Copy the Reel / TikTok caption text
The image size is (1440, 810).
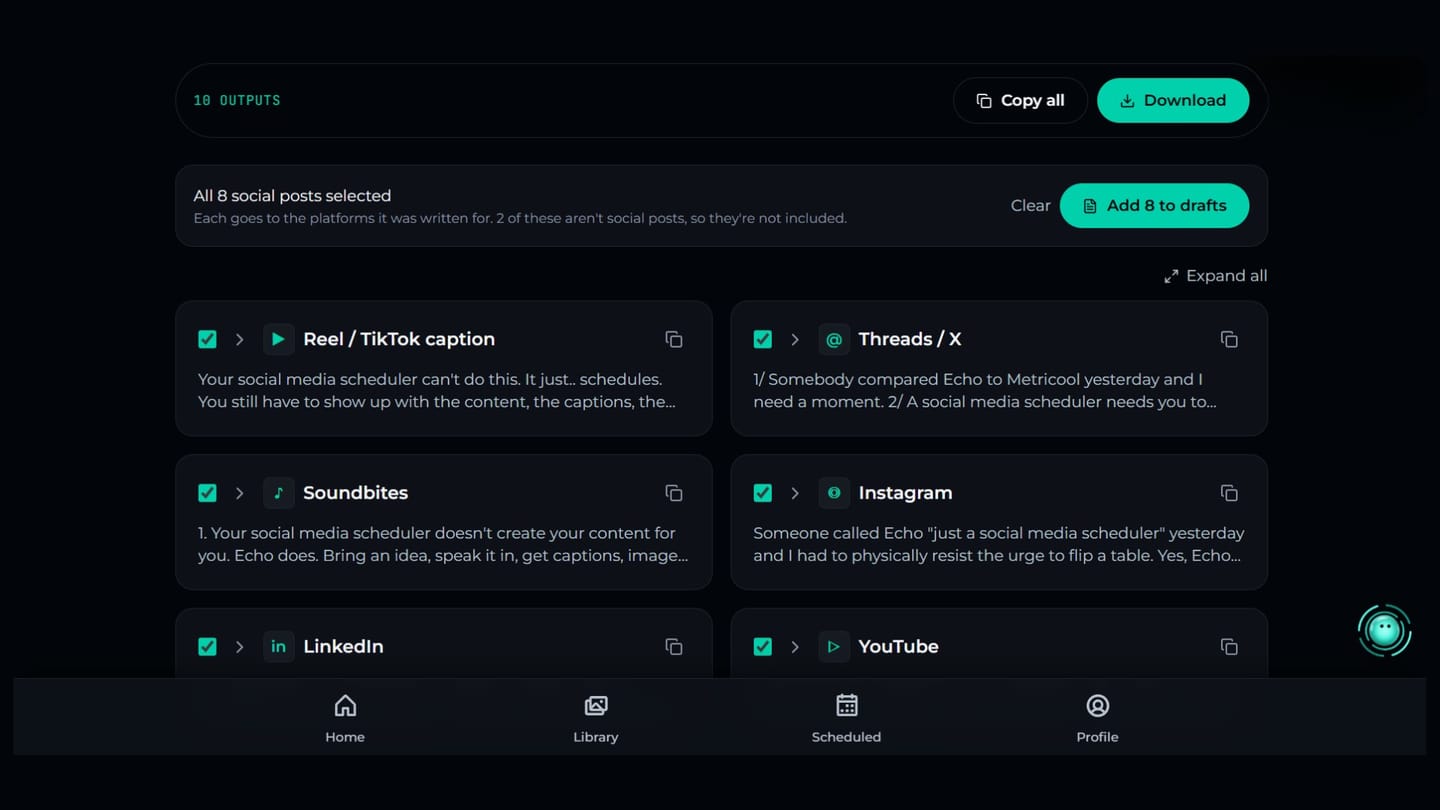(674, 340)
